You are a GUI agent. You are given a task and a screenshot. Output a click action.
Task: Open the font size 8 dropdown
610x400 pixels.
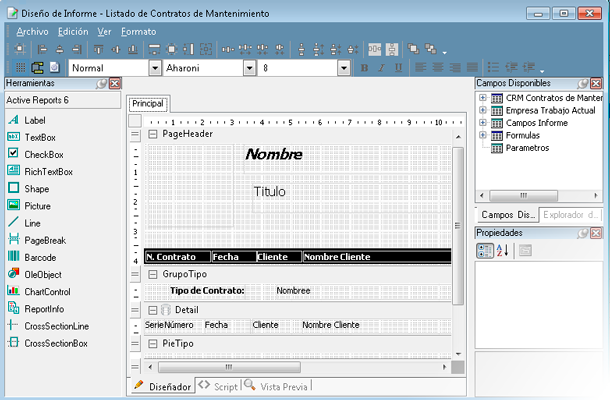344,68
